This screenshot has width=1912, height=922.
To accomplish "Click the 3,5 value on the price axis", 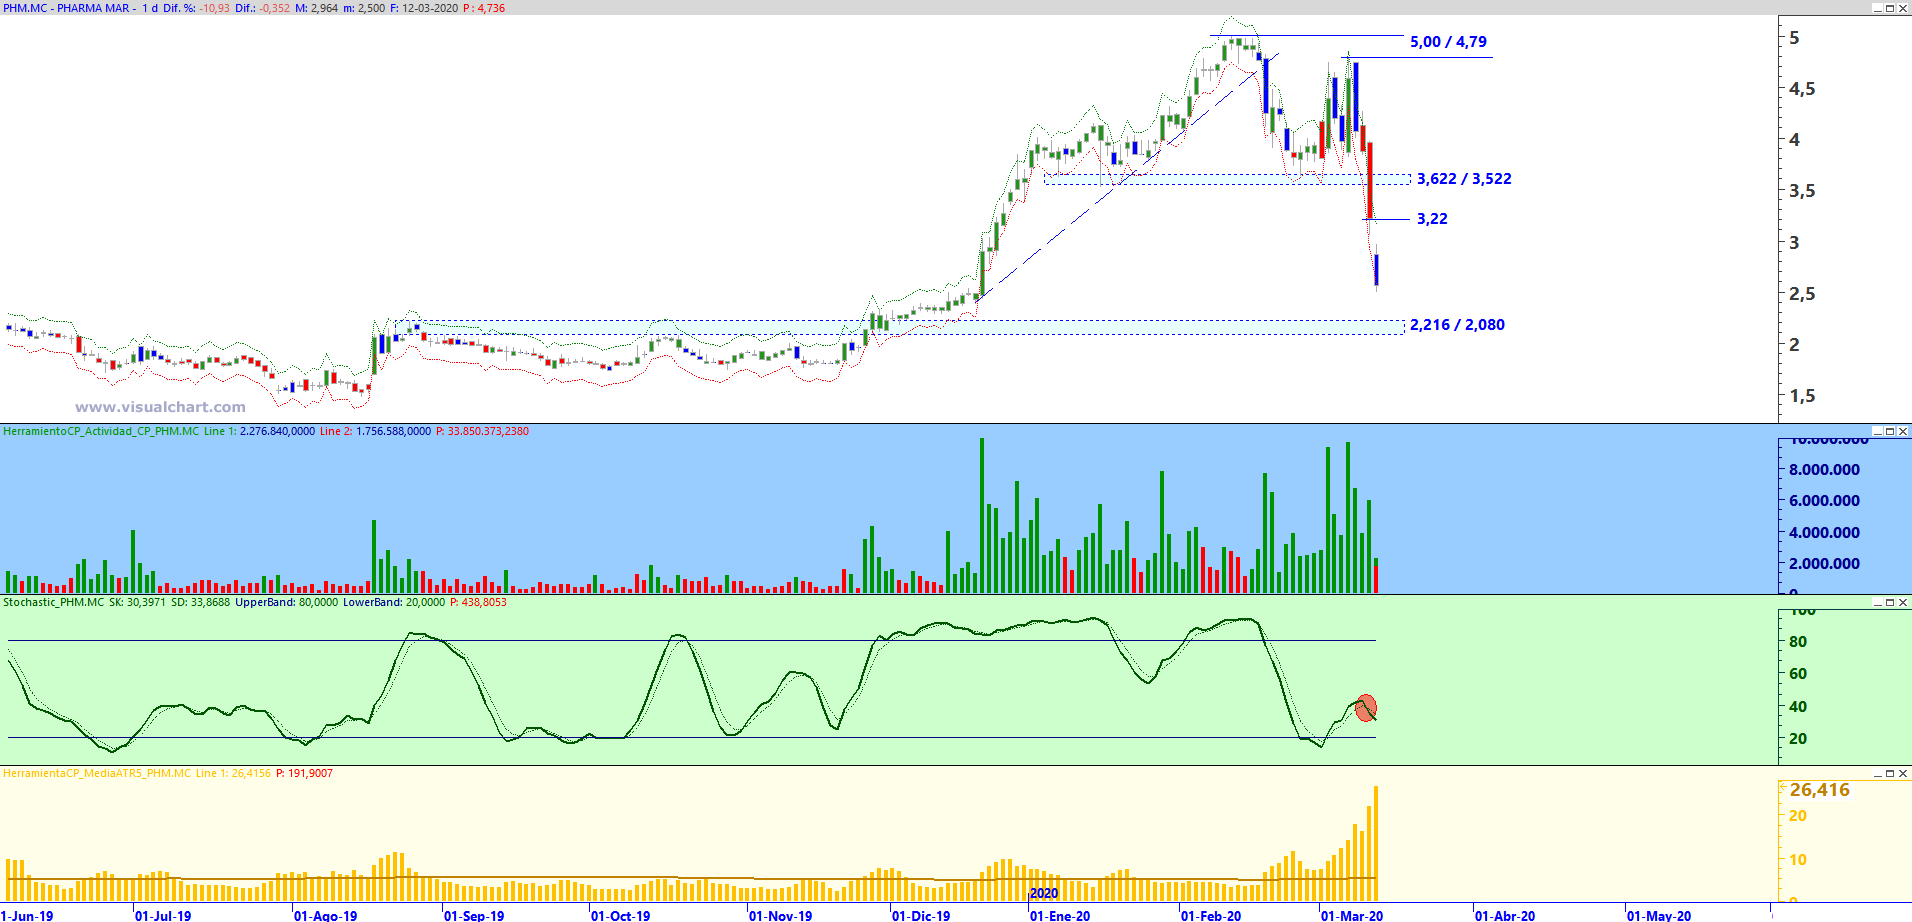I will (x=1802, y=191).
